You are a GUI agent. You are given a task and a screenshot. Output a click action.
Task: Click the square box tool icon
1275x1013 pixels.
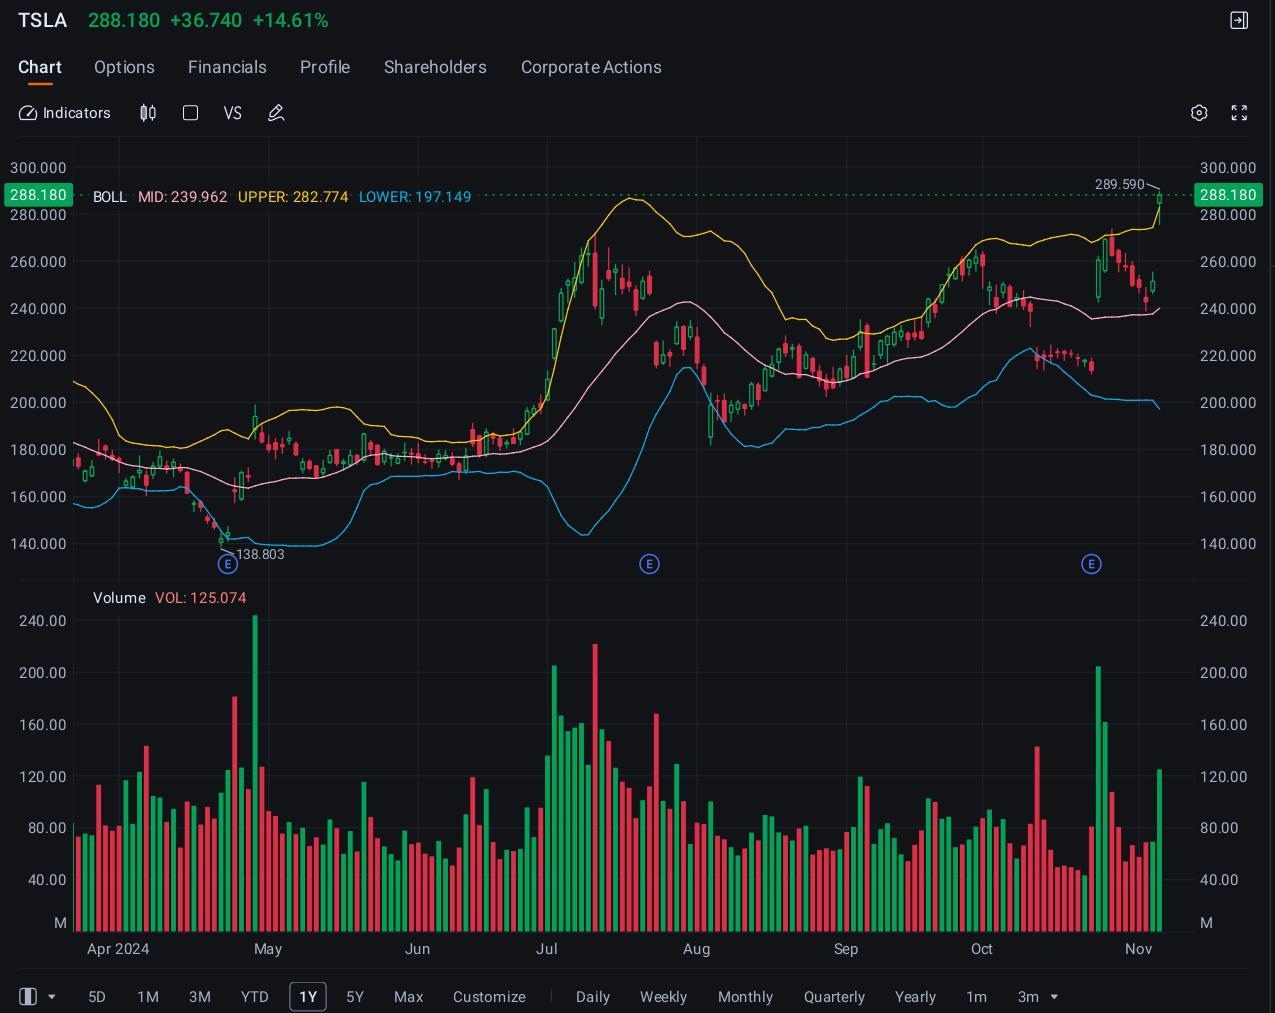click(190, 113)
